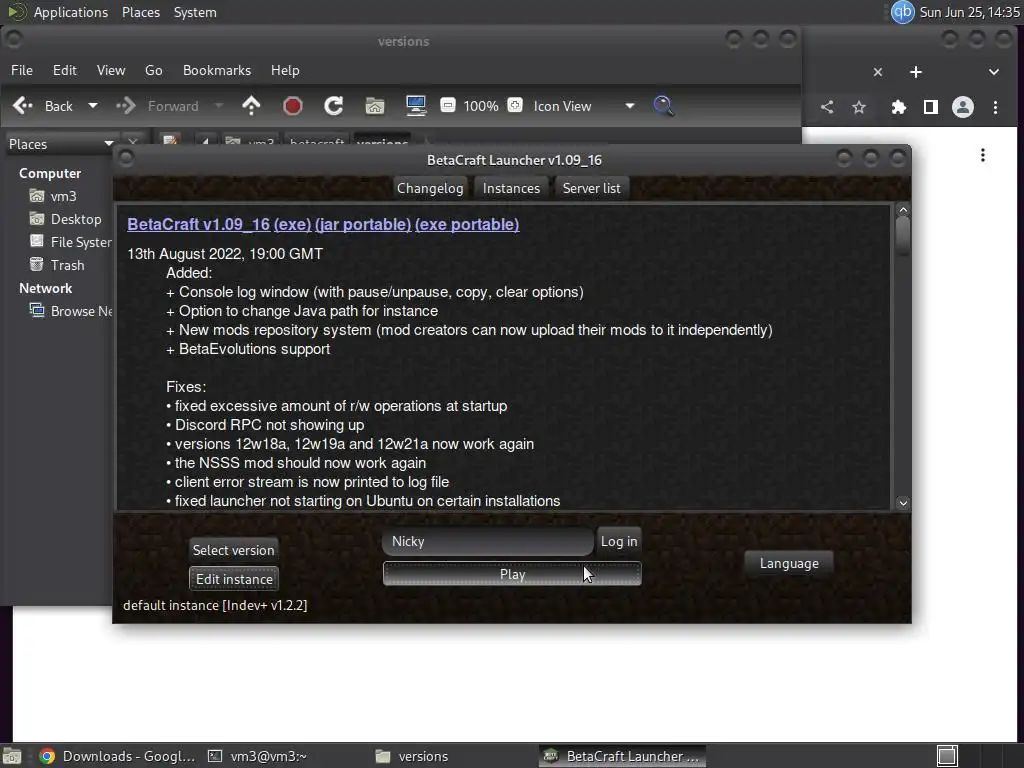The image size is (1024, 768).
Task: Click the red Stop loading icon
Action: tap(293, 106)
